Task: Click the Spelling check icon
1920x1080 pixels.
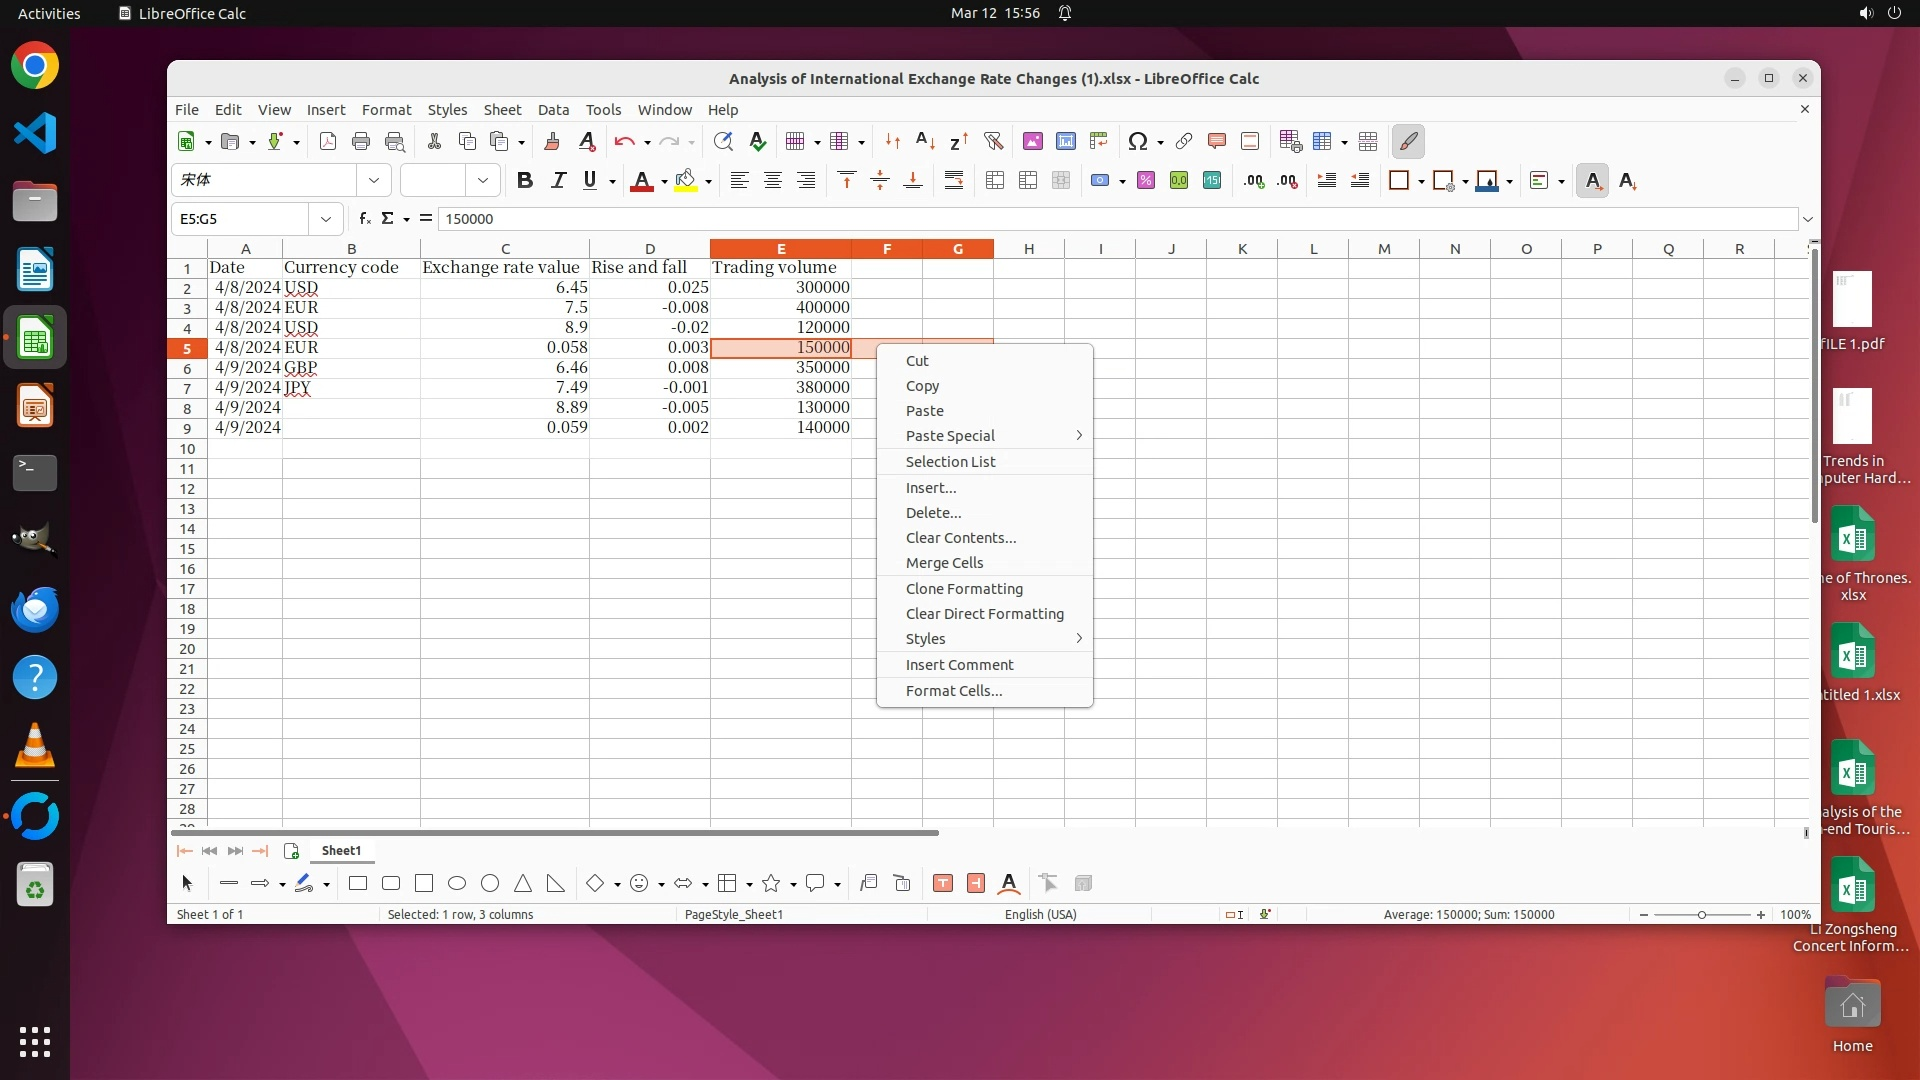Action: click(x=758, y=141)
